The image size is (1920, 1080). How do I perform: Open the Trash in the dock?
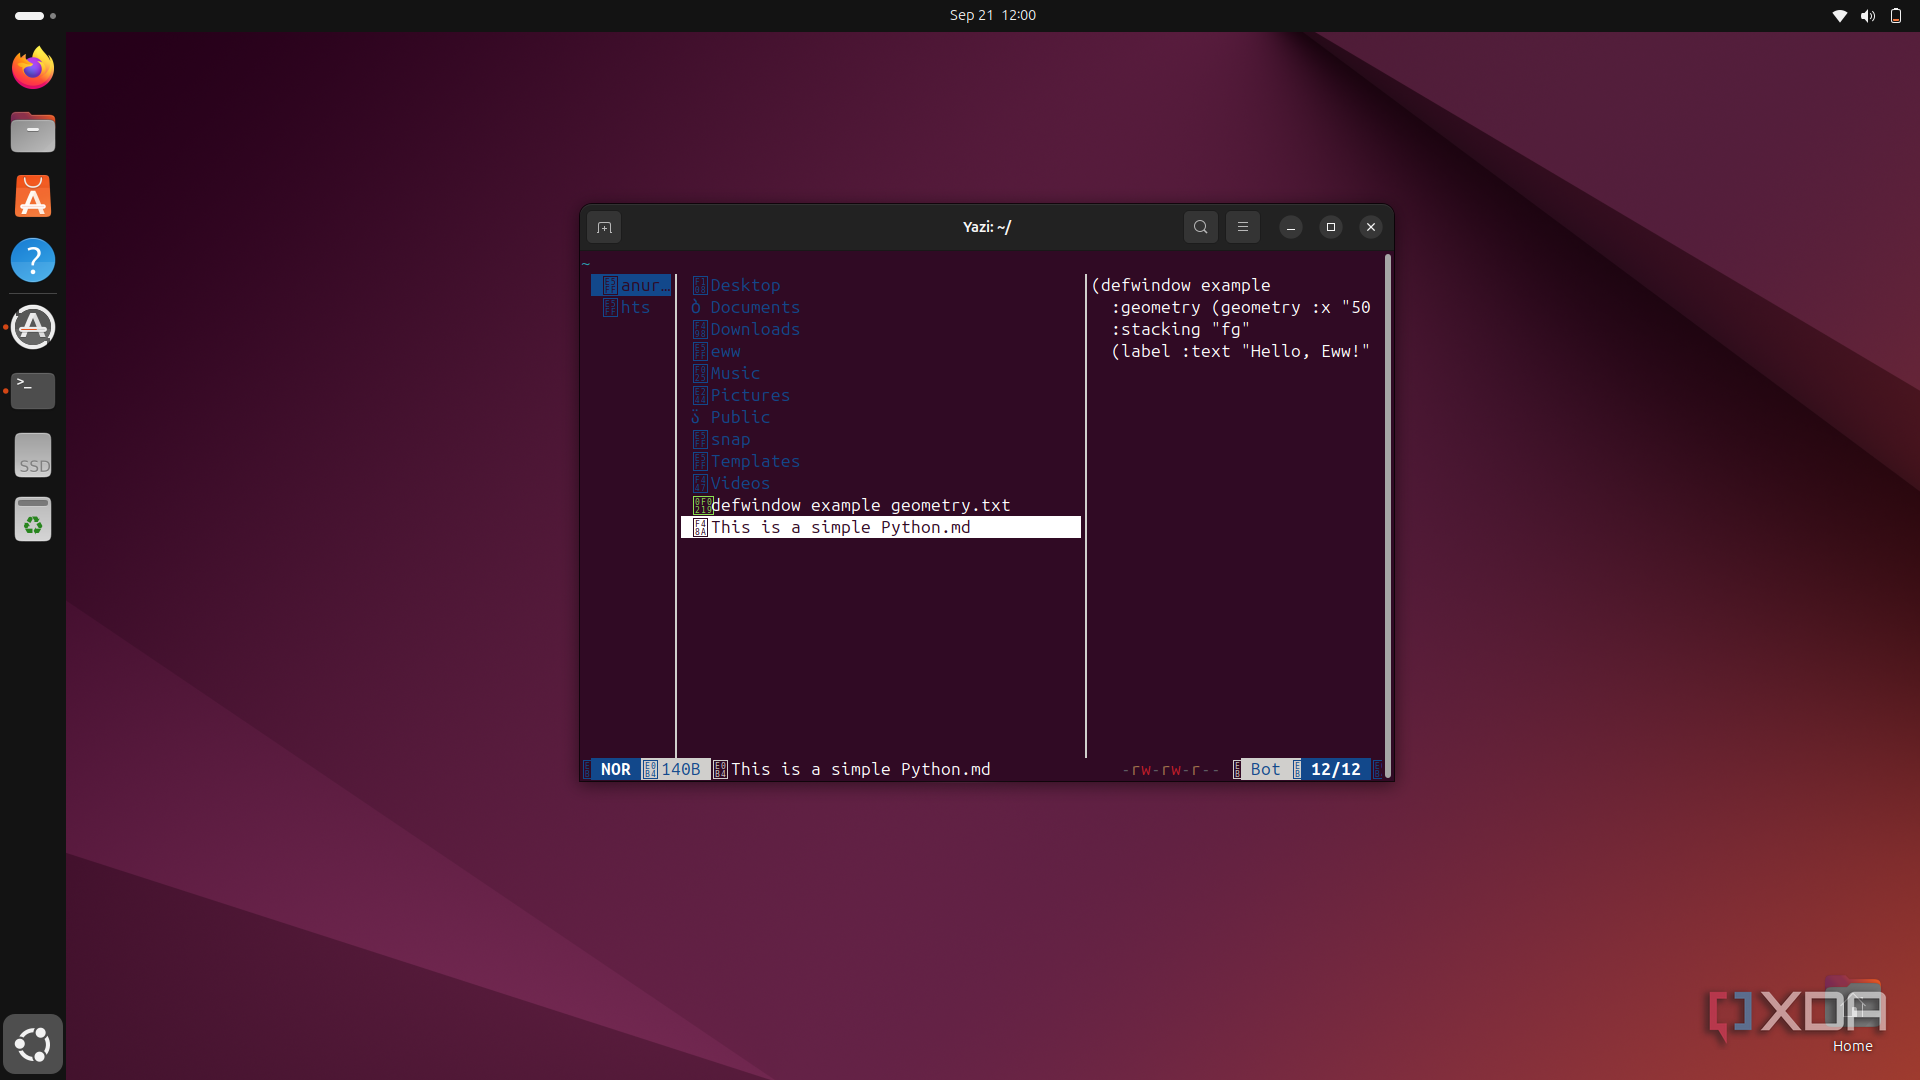(33, 519)
